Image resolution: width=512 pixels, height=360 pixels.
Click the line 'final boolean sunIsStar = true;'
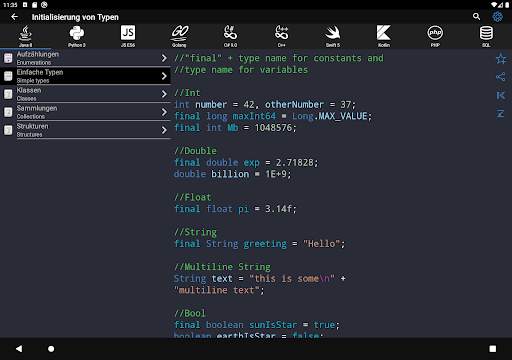(x=257, y=325)
